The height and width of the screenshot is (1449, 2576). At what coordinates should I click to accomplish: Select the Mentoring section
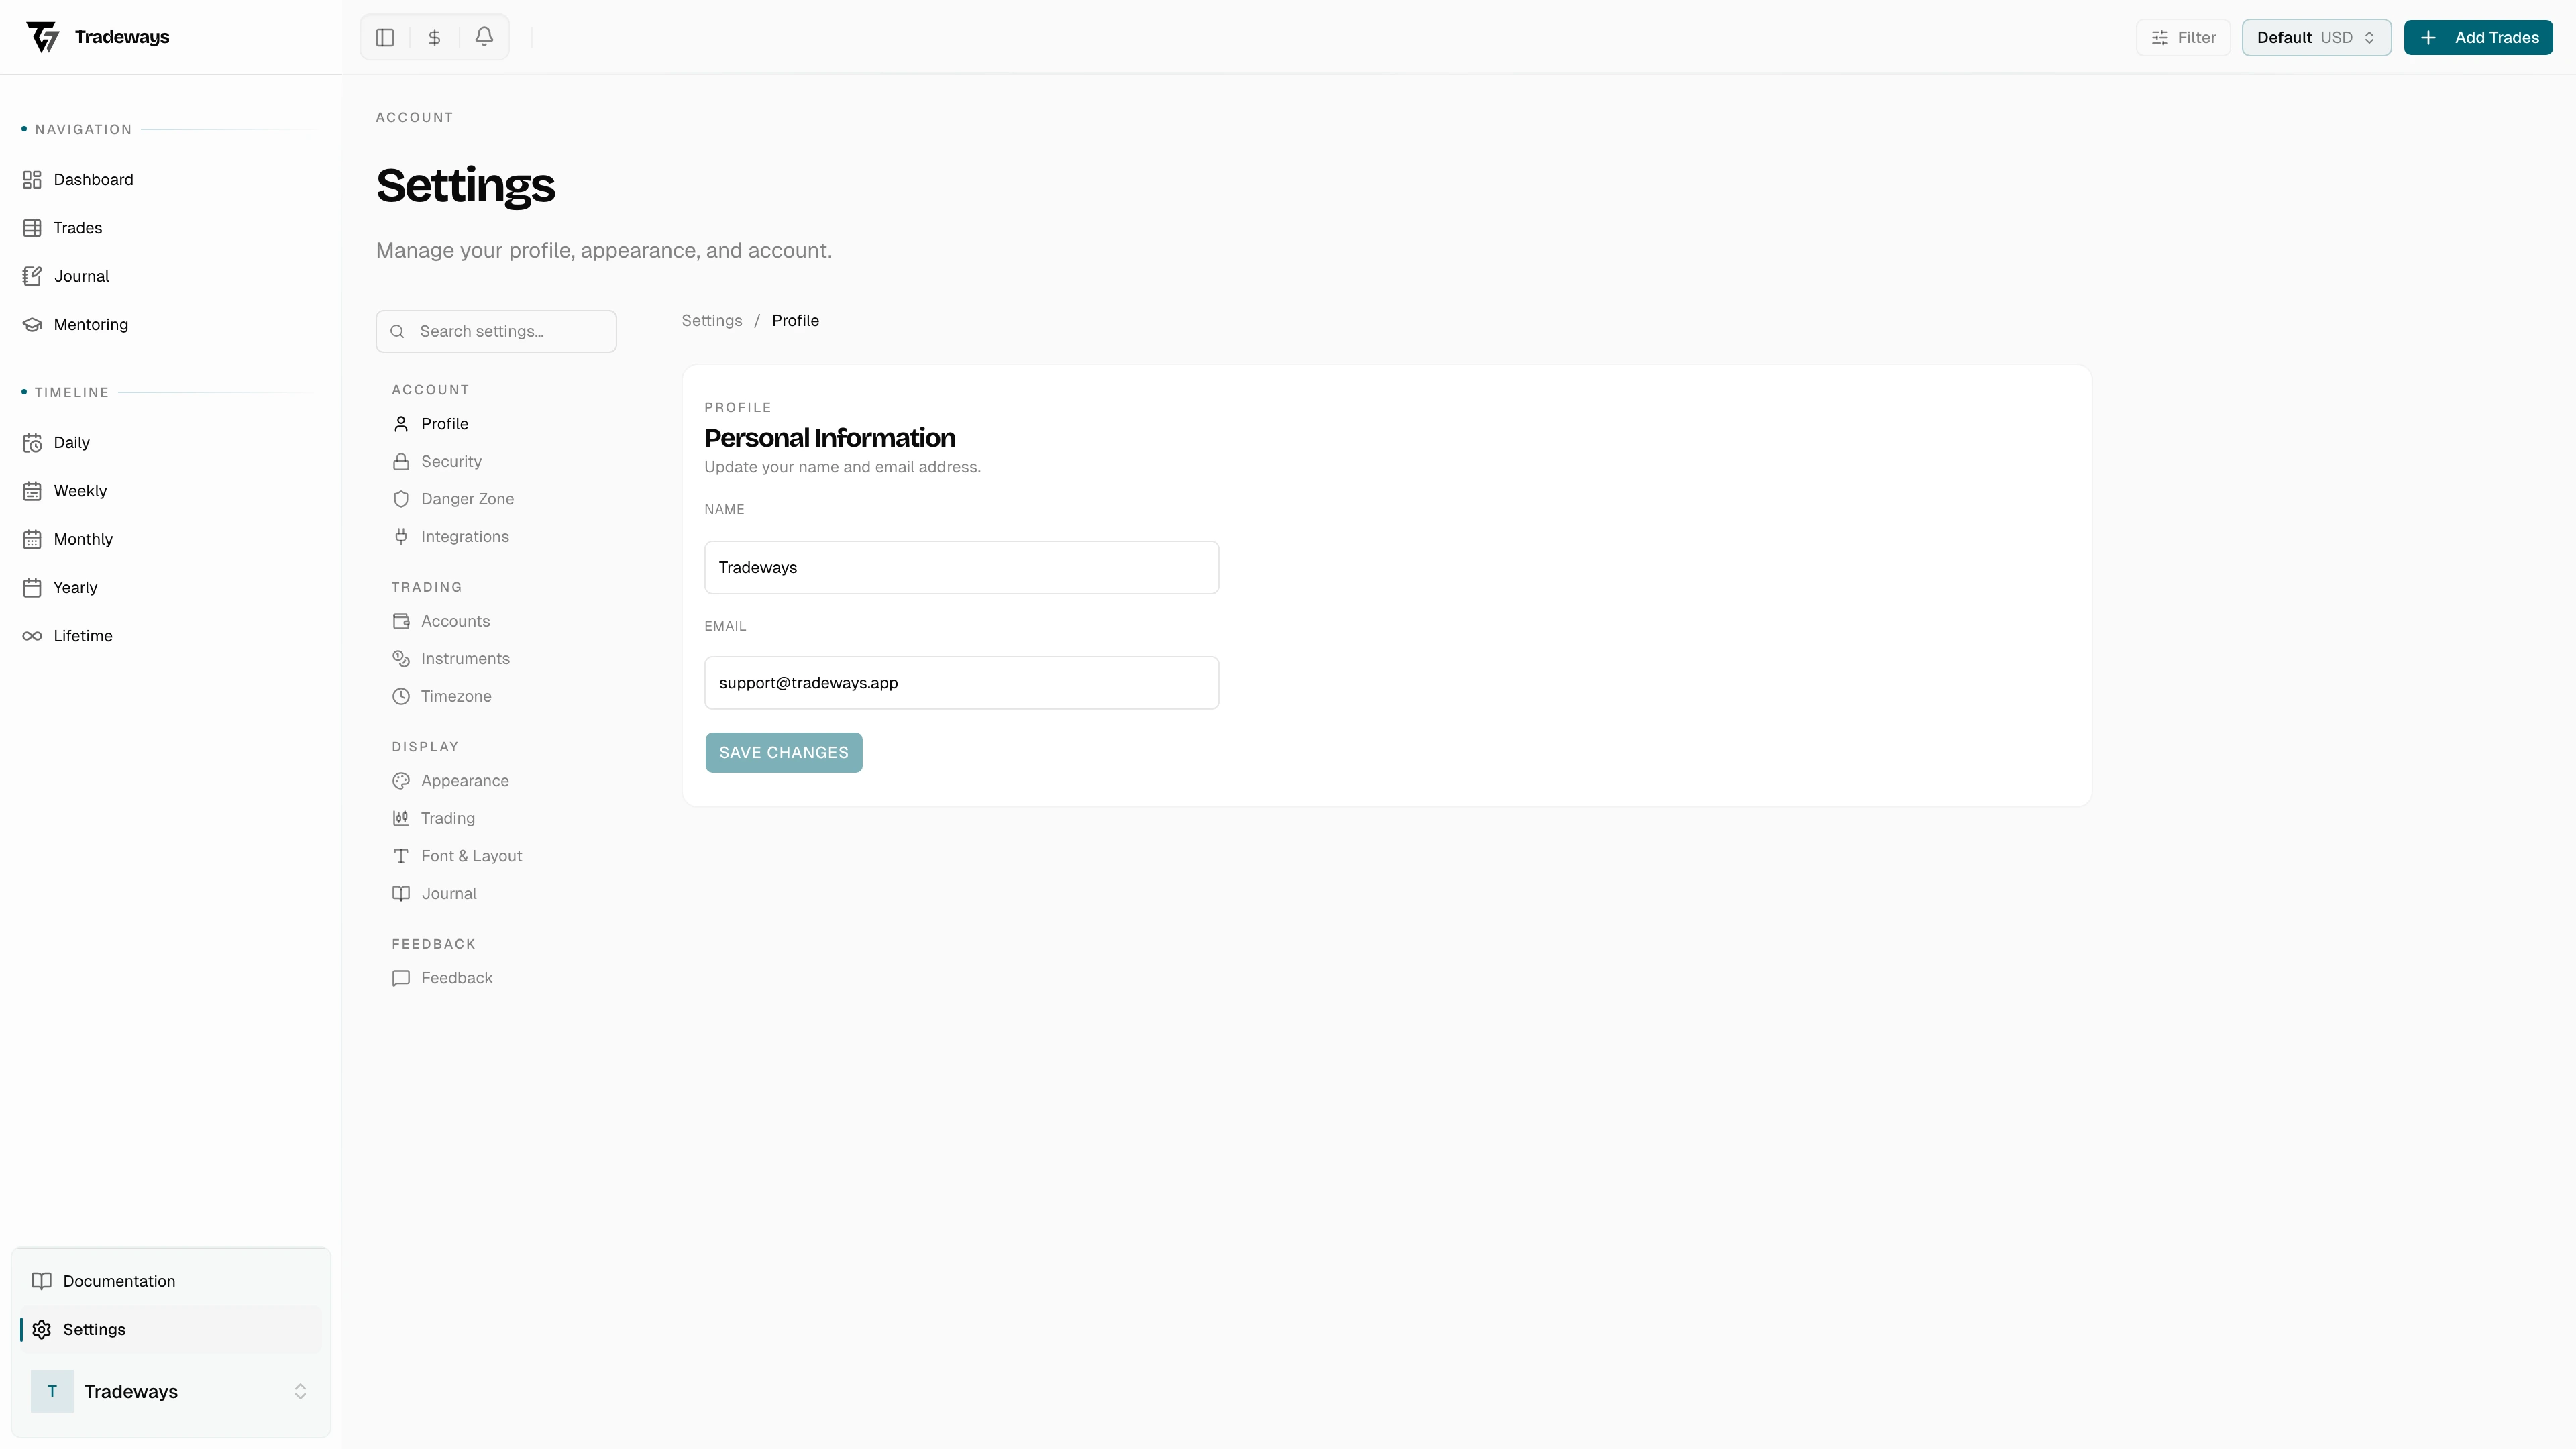coord(90,324)
